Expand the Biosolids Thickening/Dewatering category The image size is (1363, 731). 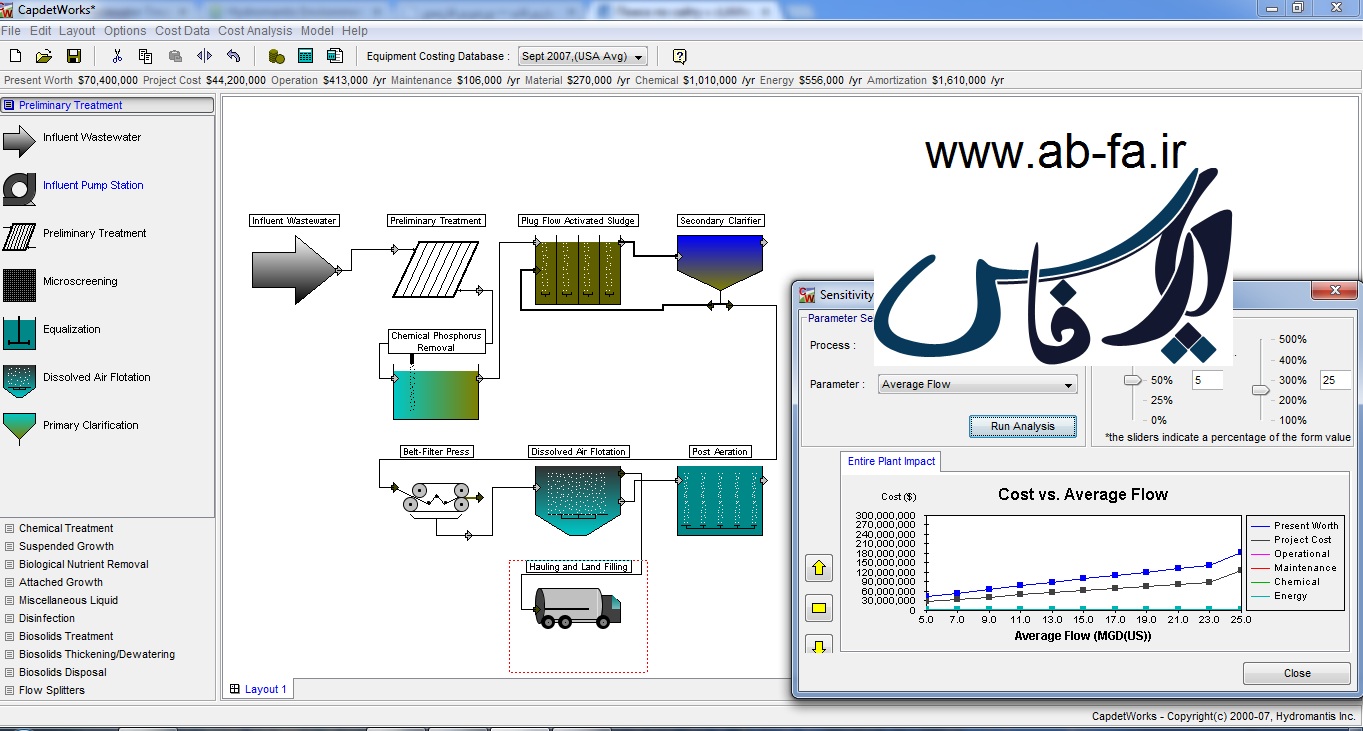click(x=97, y=654)
